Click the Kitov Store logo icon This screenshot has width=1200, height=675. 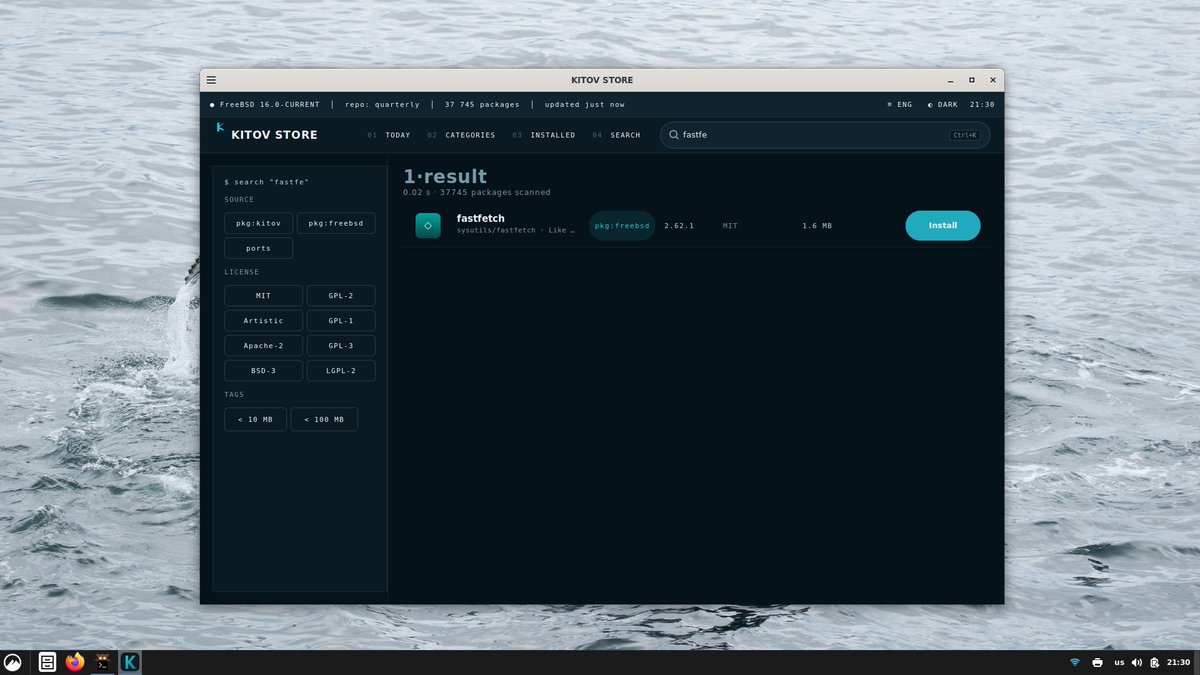[x=220, y=129]
